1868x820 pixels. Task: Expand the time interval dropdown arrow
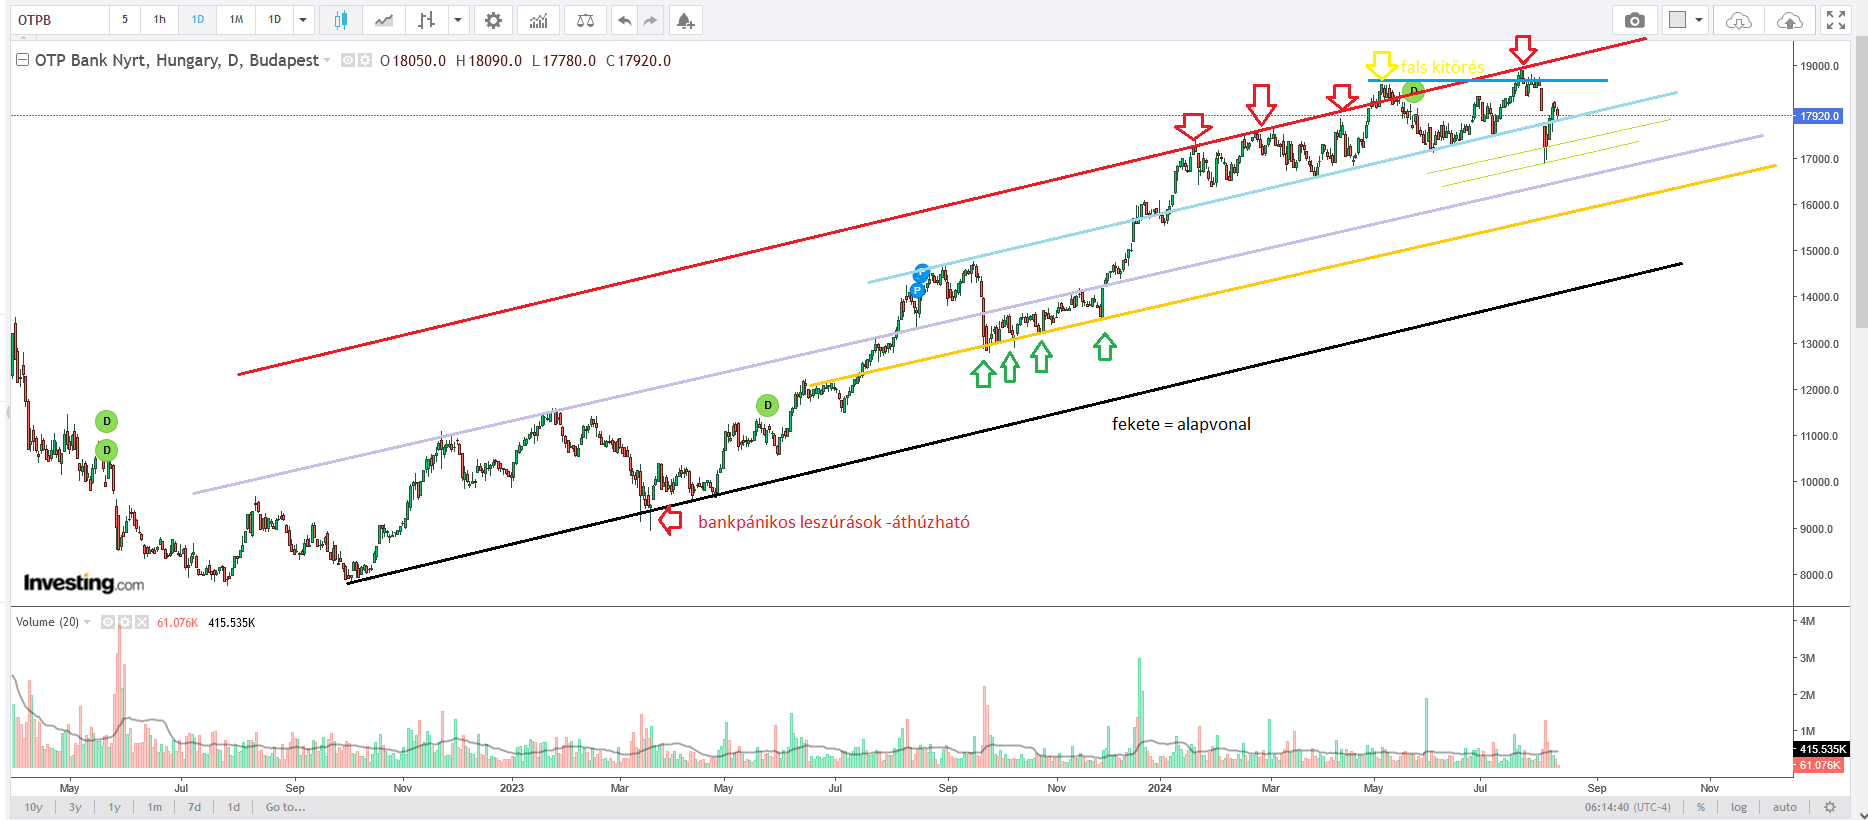(303, 20)
